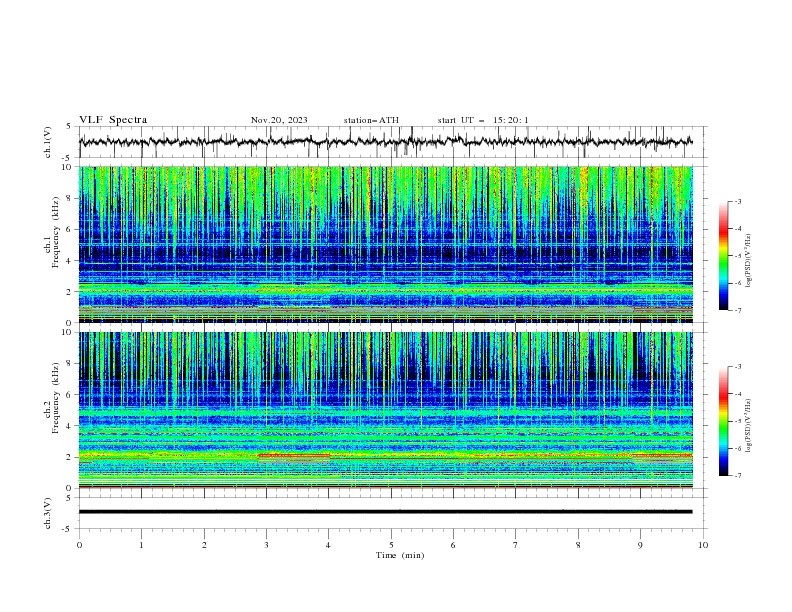Click the red 2 kHz band near minute 3 in ch.2
792x612 pixels.
[294, 455]
